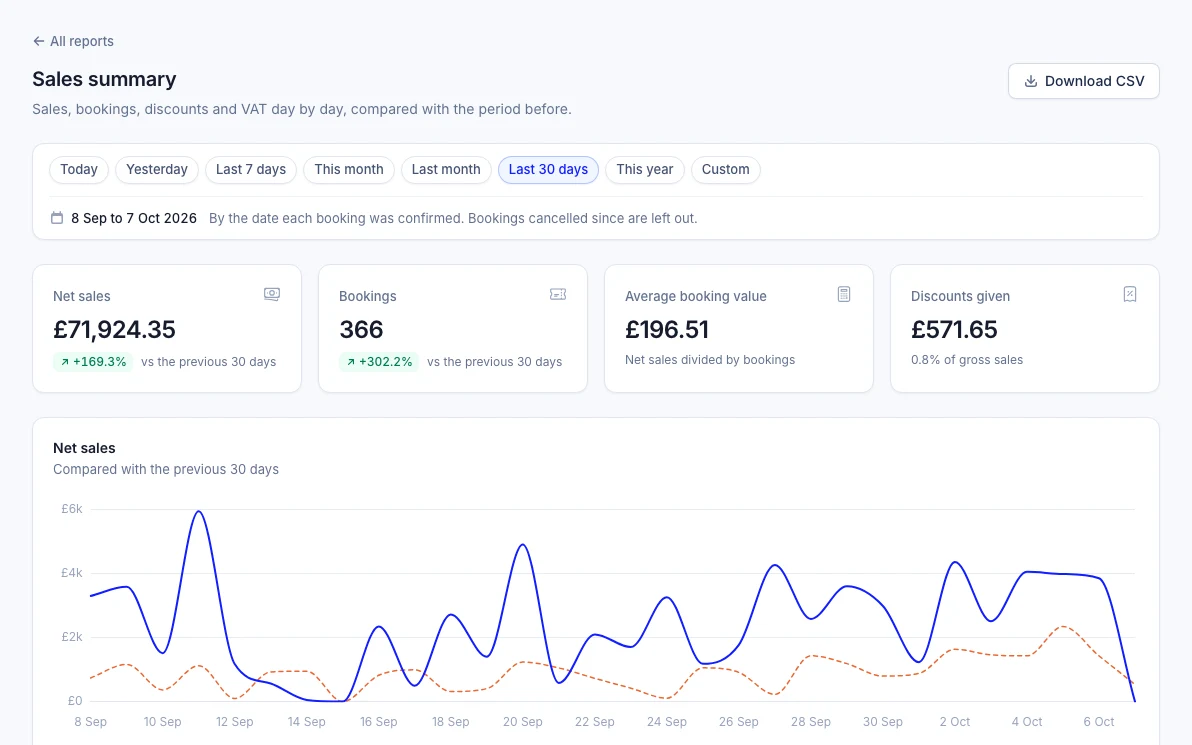
Task: Click the £4k axis label
Action: pos(71,572)
